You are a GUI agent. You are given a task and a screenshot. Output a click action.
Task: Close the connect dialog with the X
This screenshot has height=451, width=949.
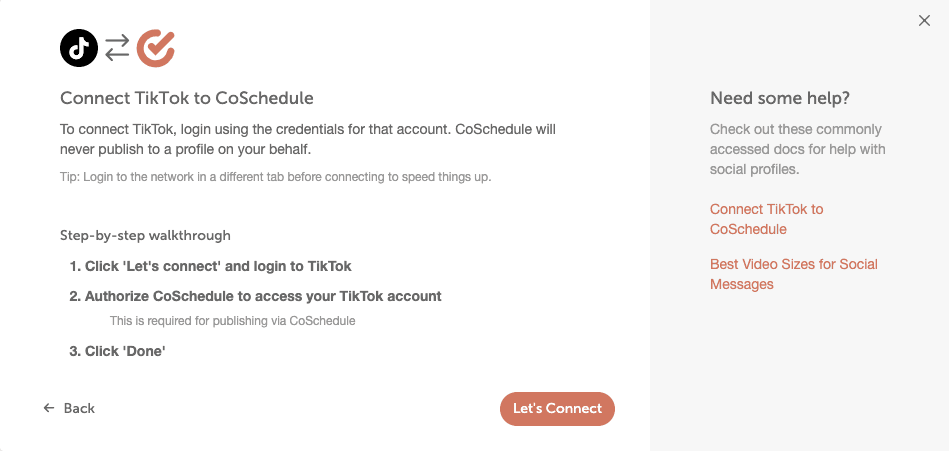(924, 21)
